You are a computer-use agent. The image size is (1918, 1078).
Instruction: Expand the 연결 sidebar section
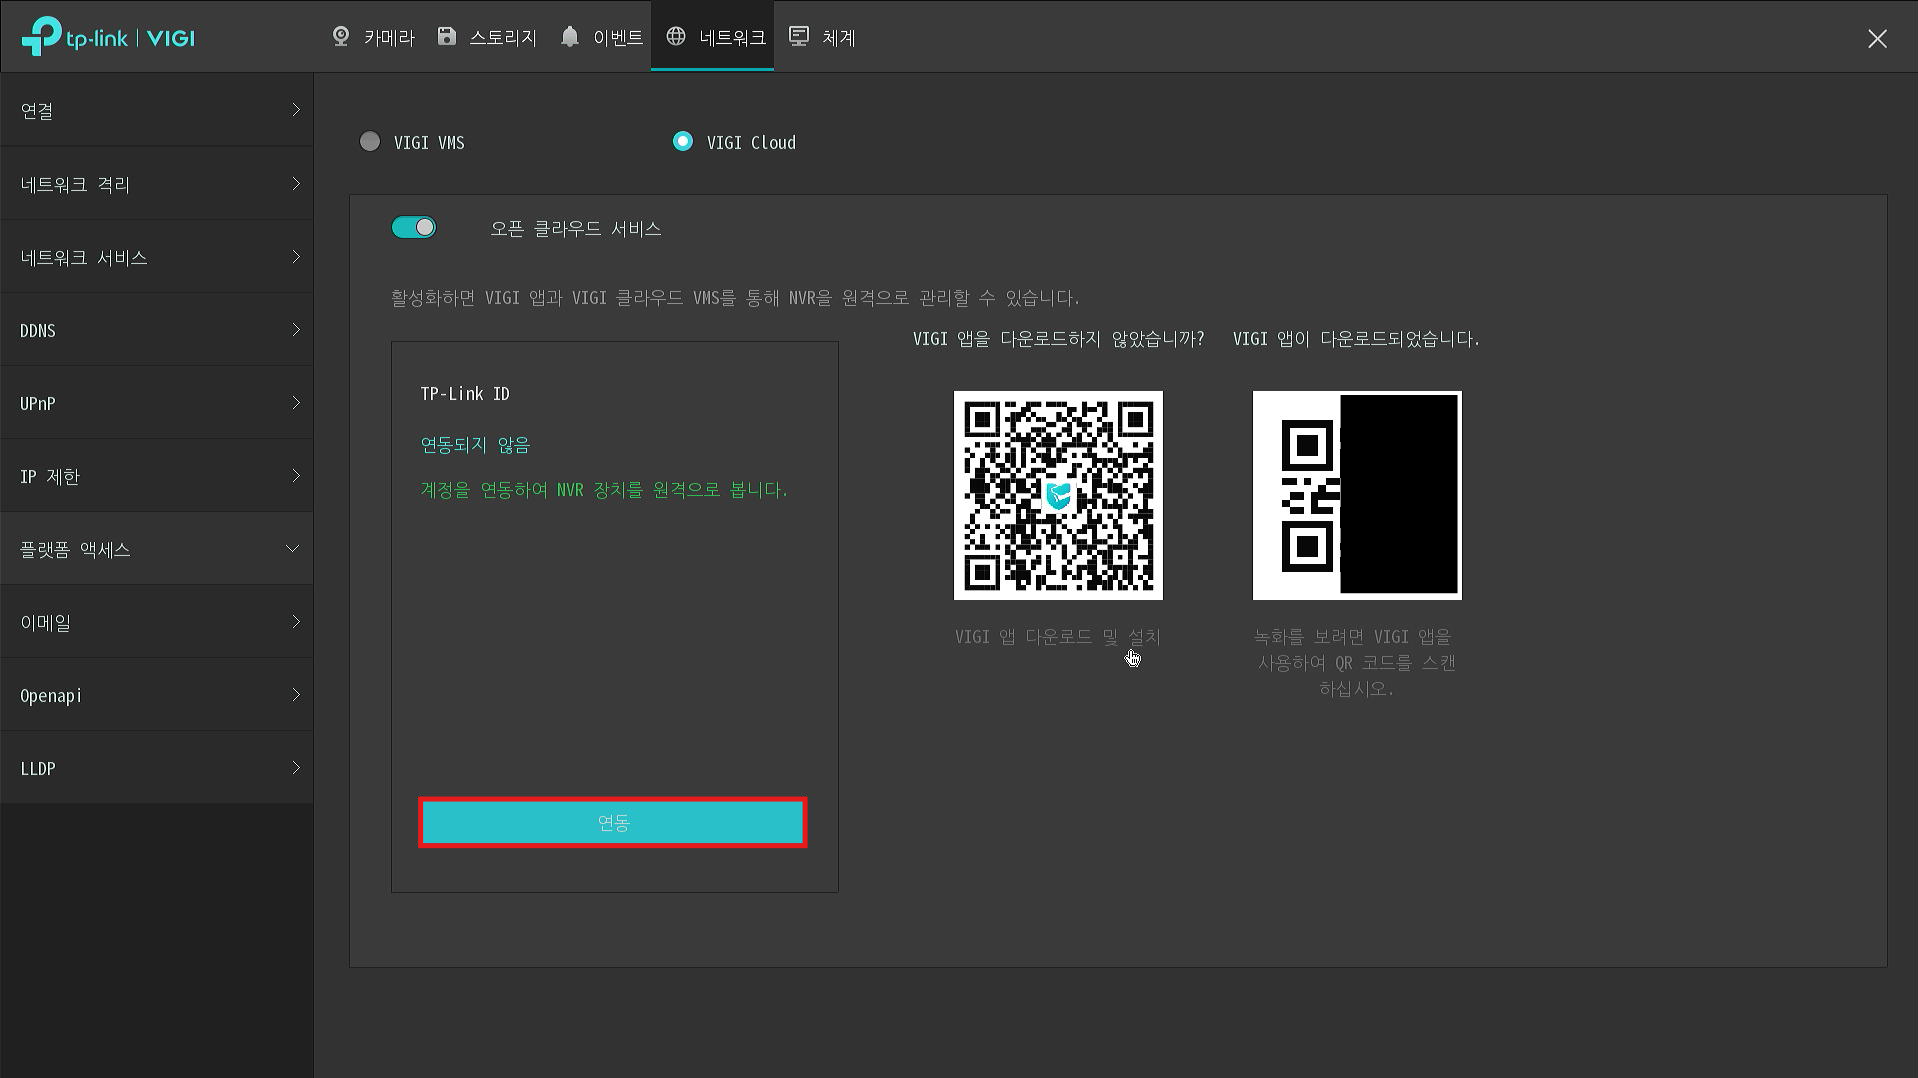[157, 111]
